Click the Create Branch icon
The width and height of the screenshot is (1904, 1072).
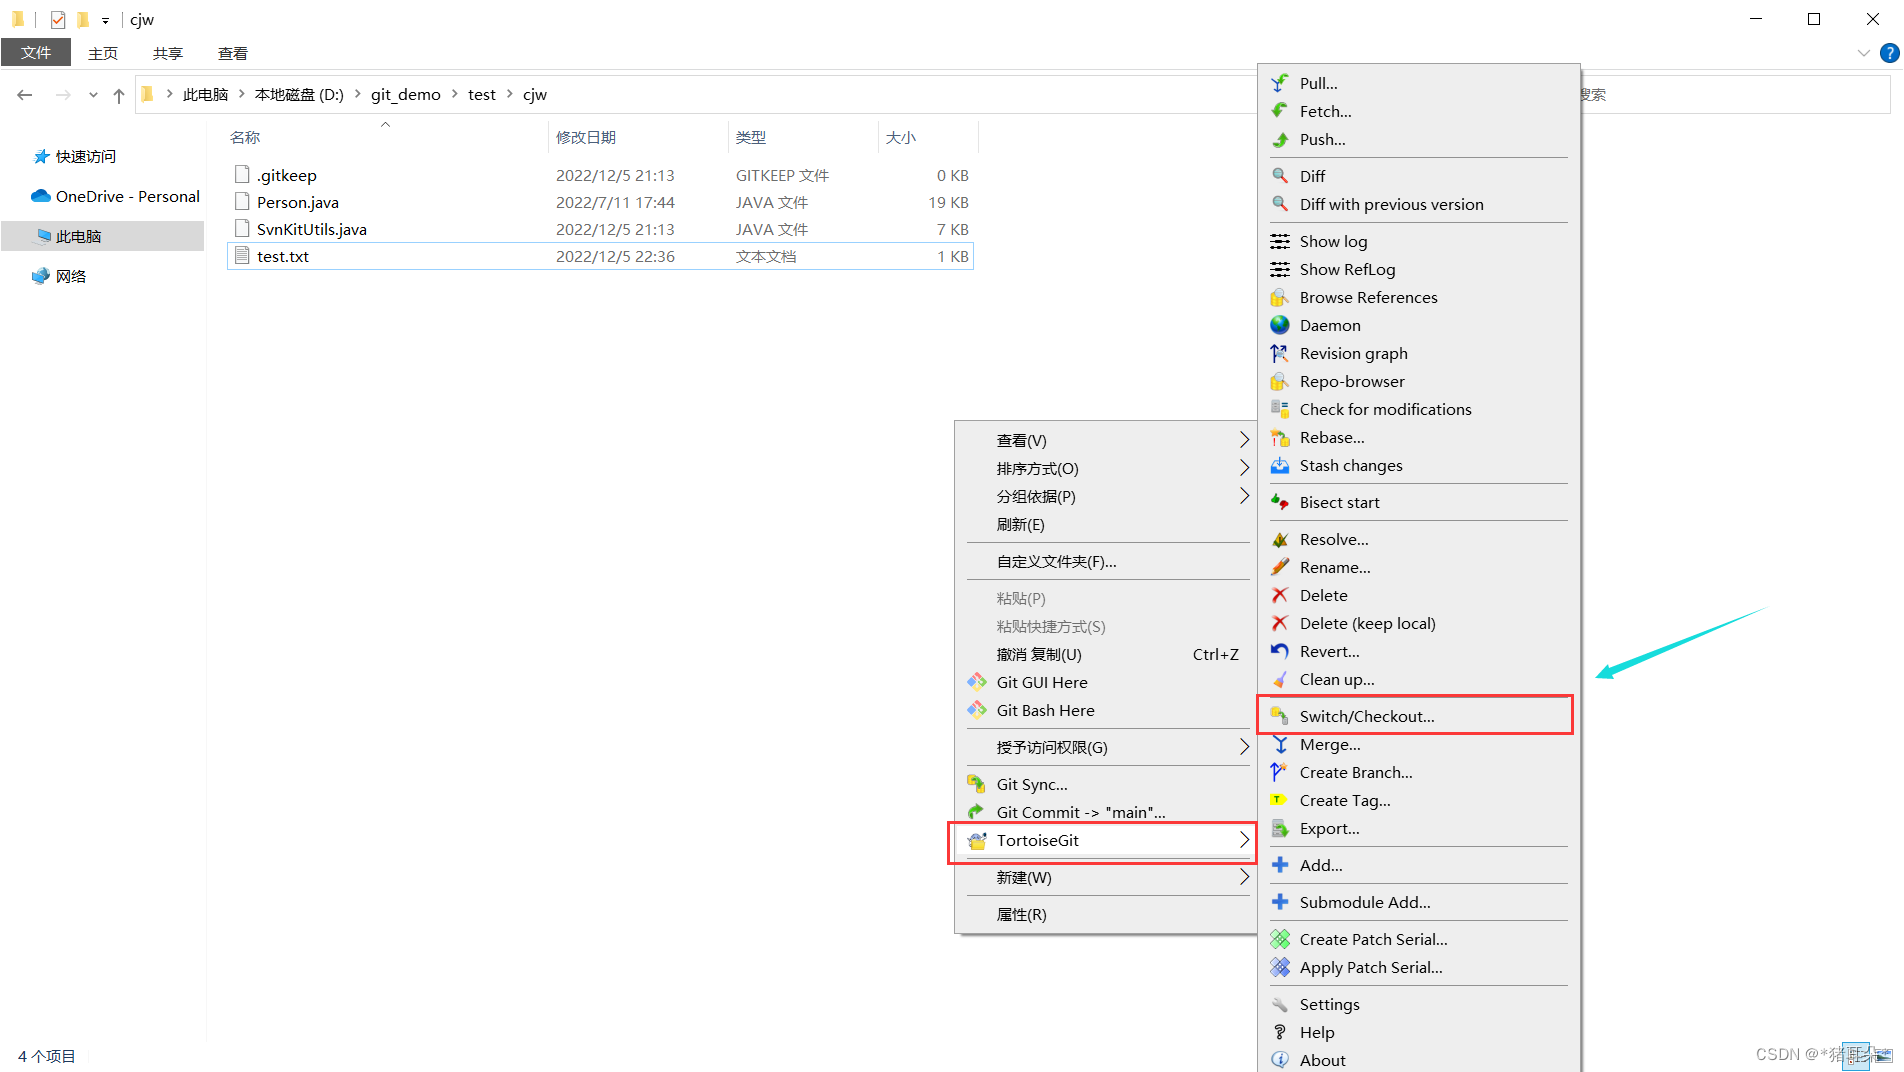[1280, 772]
